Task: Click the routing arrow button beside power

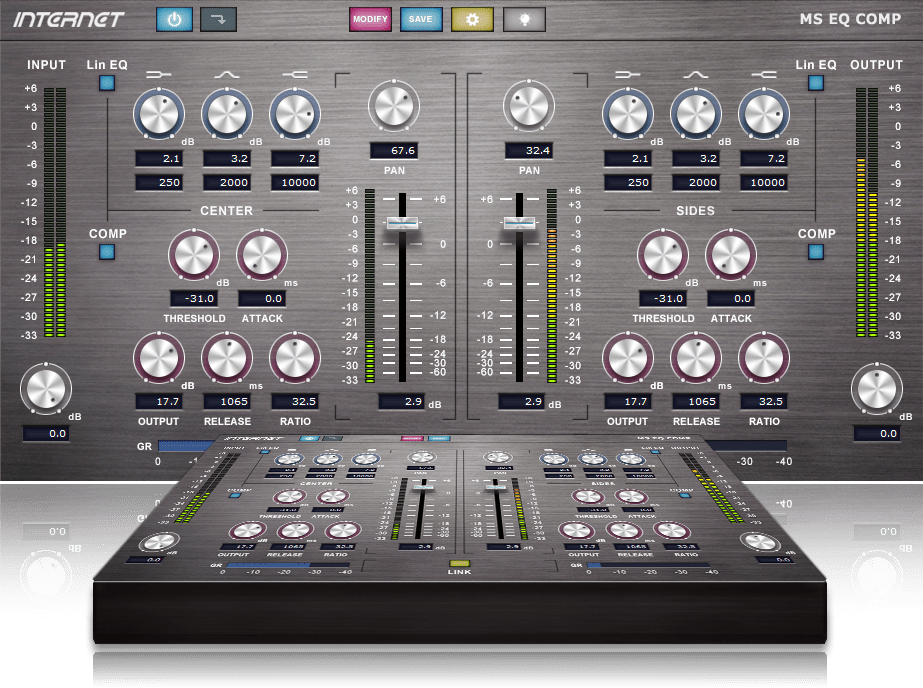Action: point(218,19)
